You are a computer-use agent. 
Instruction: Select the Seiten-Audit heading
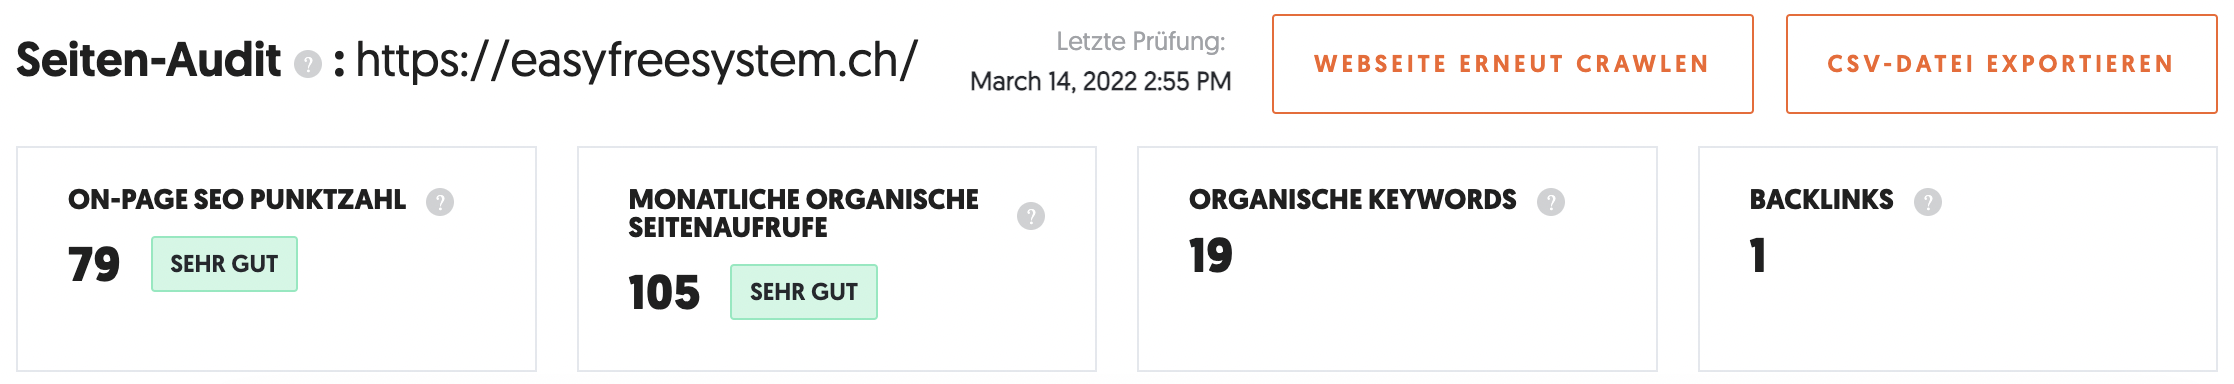[149, 60]
